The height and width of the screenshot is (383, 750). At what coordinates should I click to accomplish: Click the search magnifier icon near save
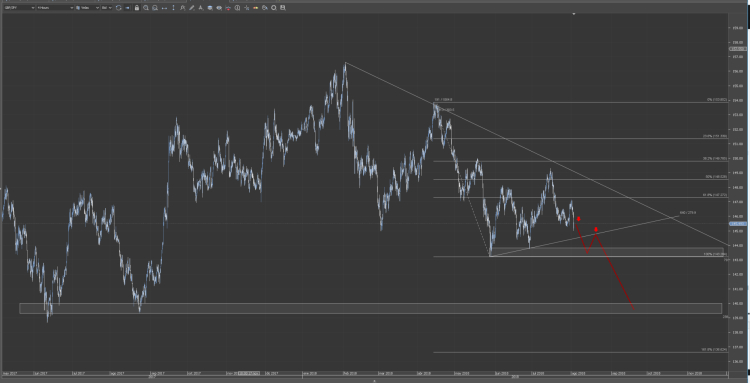(274, 8)
